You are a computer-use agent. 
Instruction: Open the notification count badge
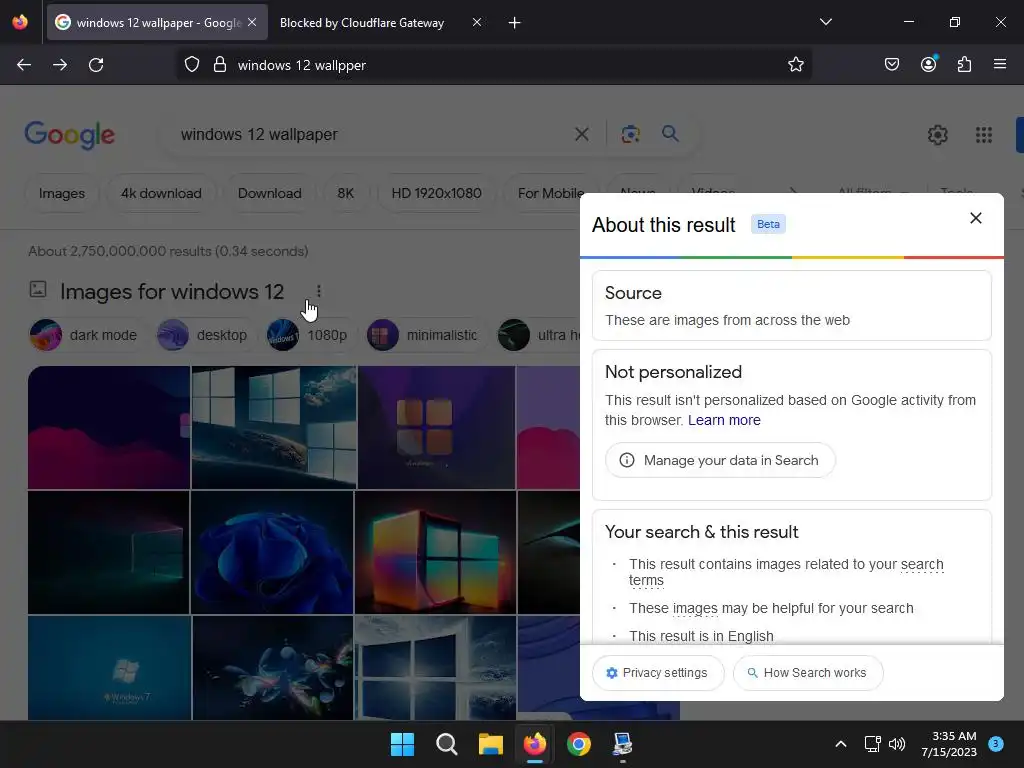click(x=996, y=744)
